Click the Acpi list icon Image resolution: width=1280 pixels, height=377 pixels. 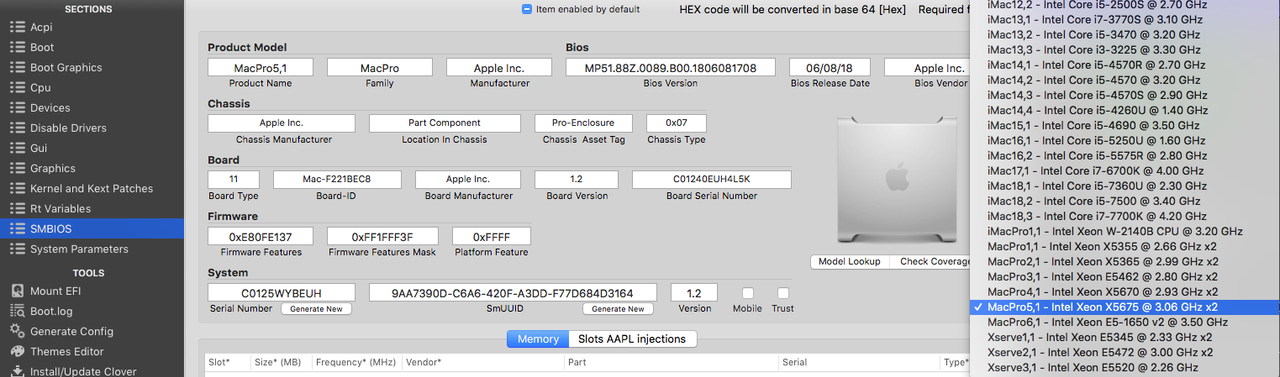point(17,27)
